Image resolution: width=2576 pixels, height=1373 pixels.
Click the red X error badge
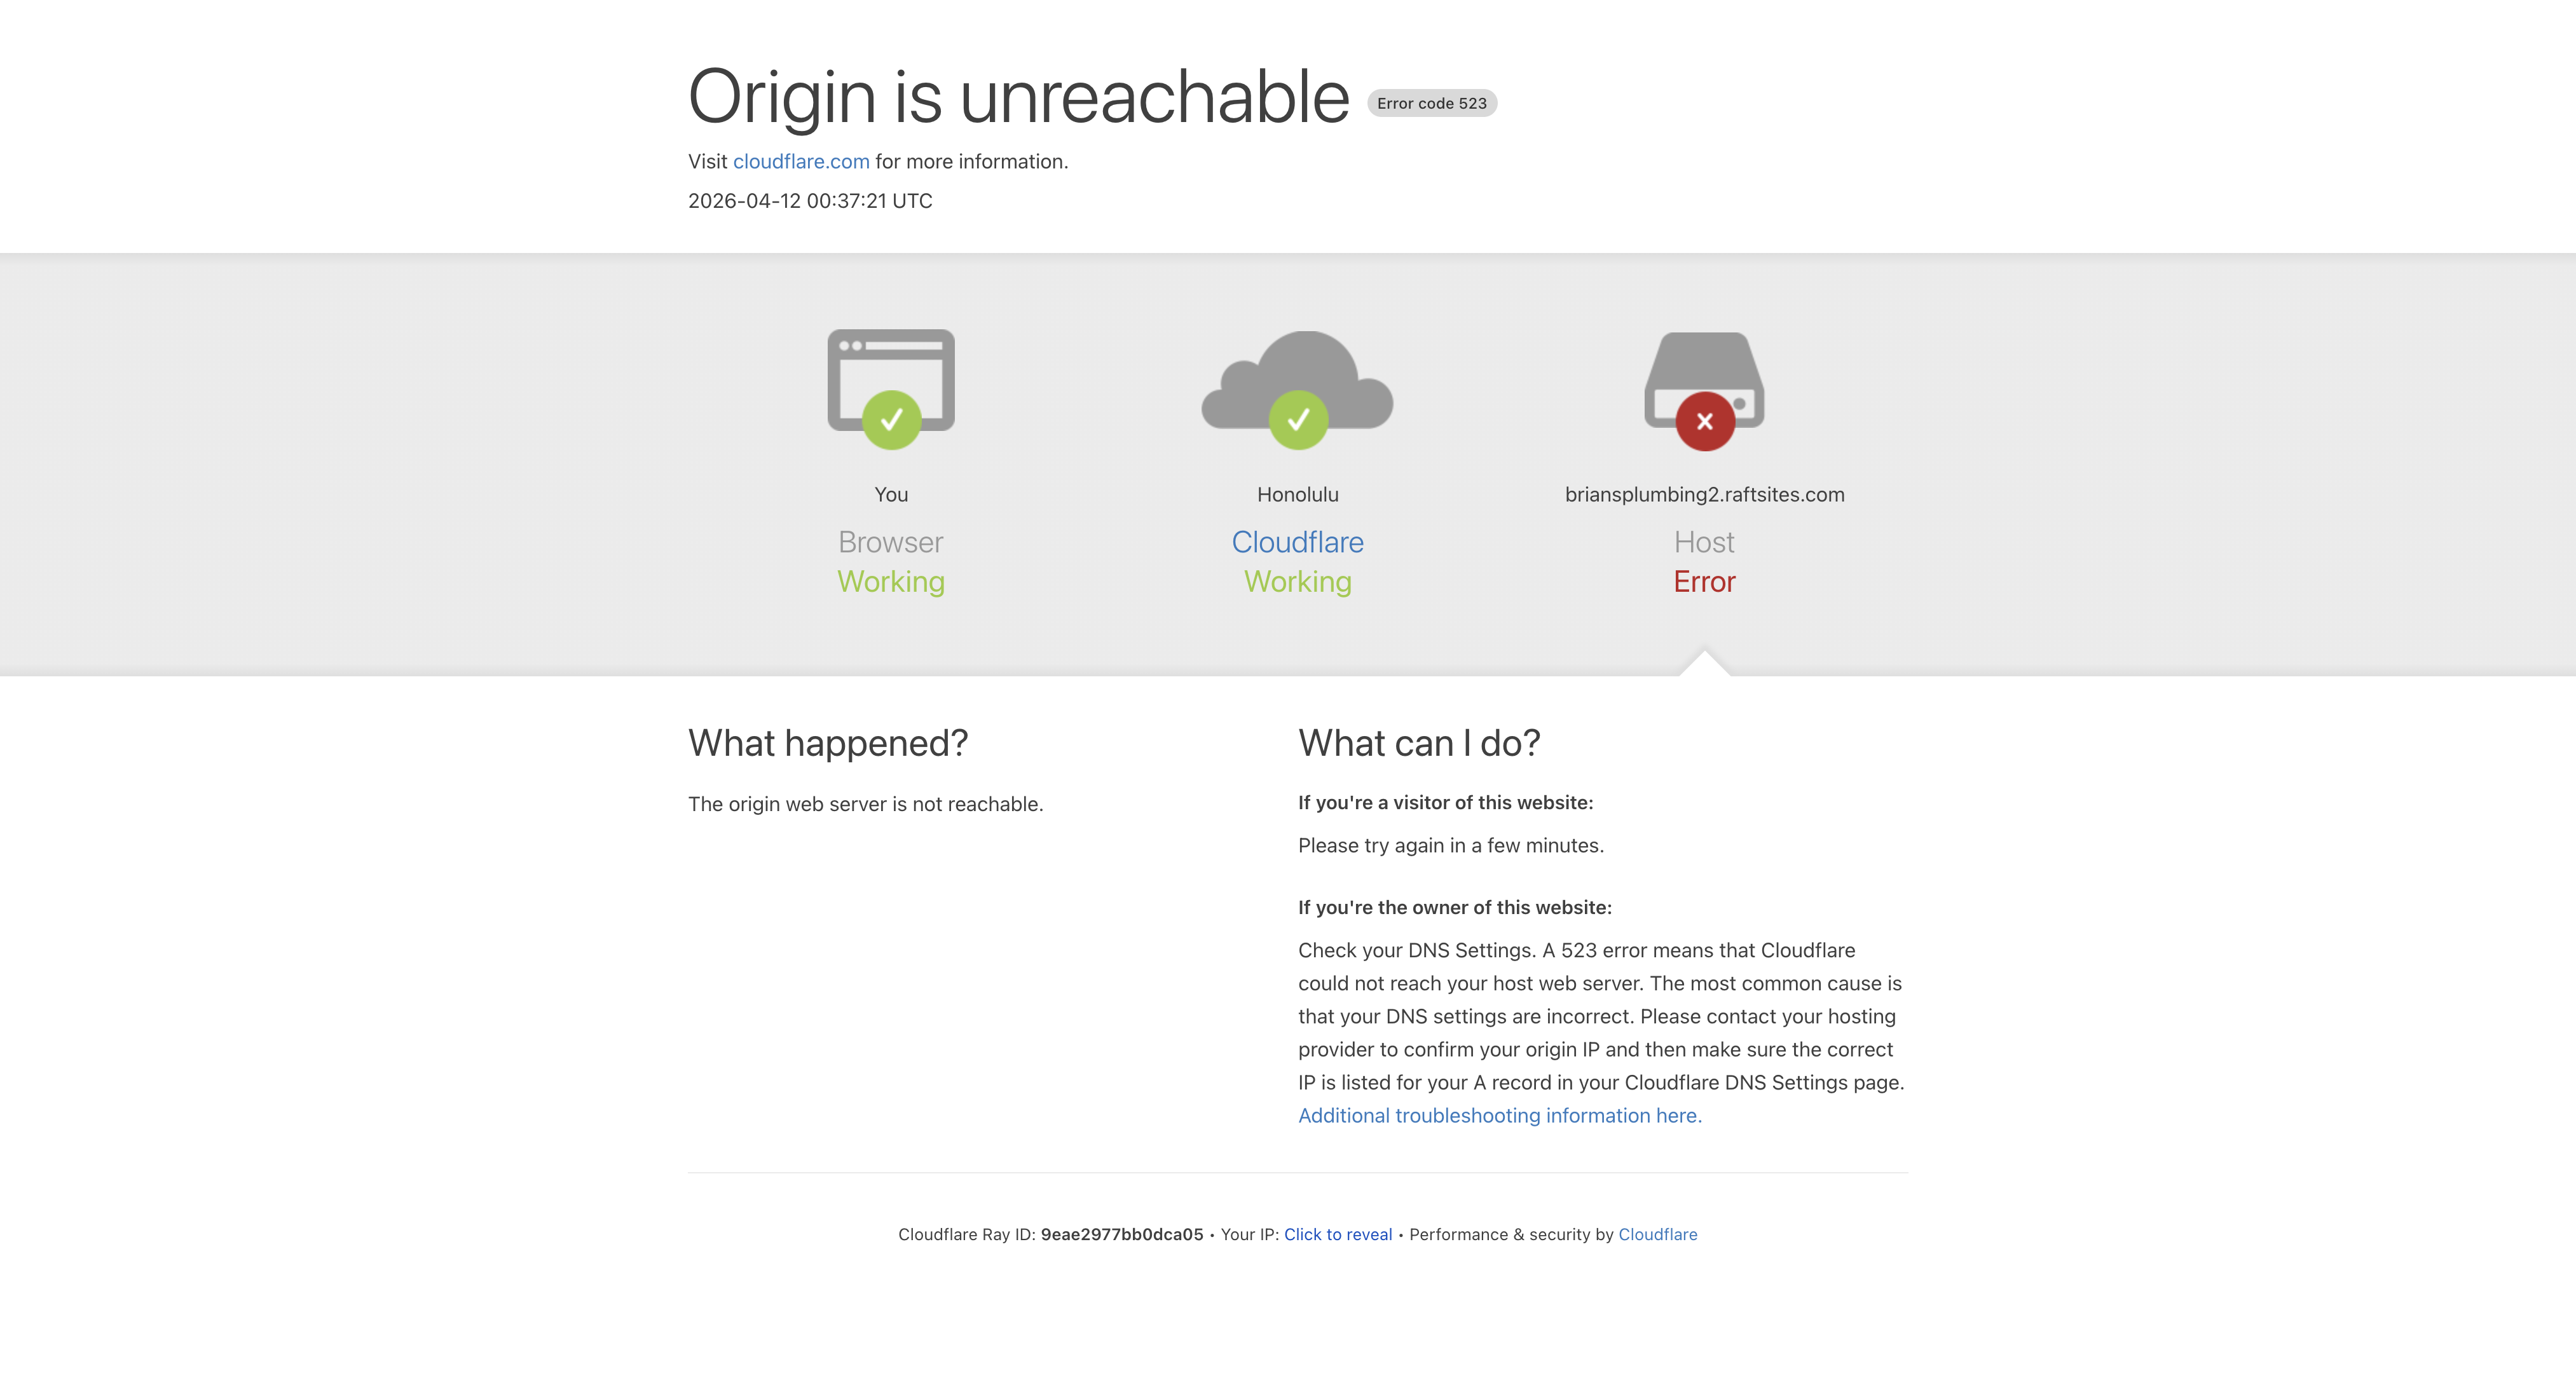1705,421
